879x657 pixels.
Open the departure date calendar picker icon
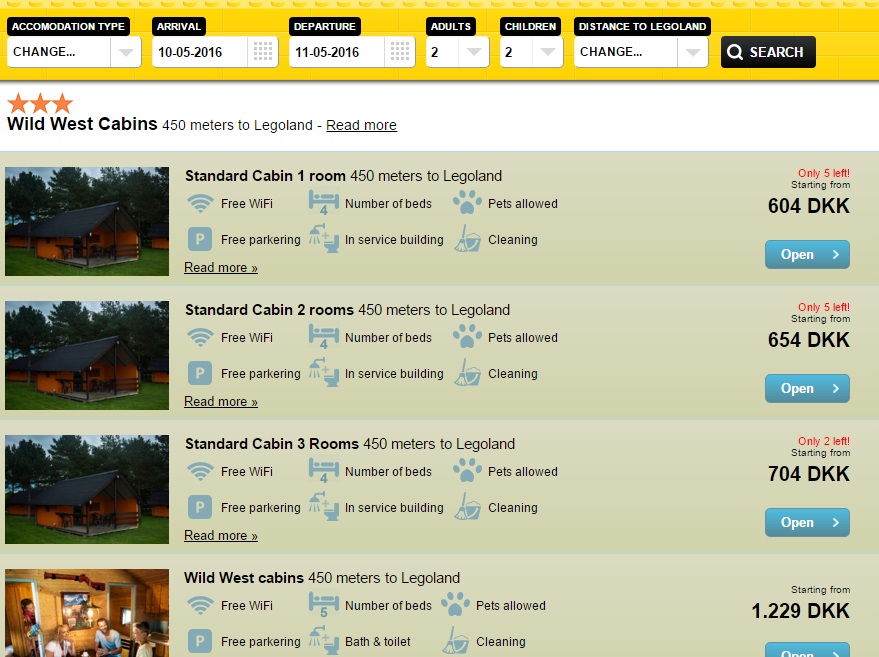tap(400, 52)
